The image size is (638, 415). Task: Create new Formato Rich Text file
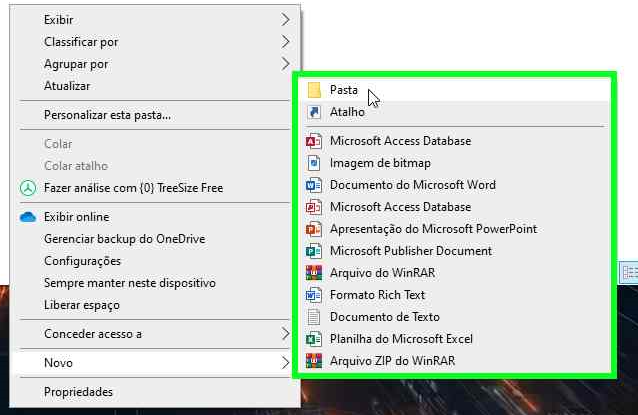click(x=454, y=295)
